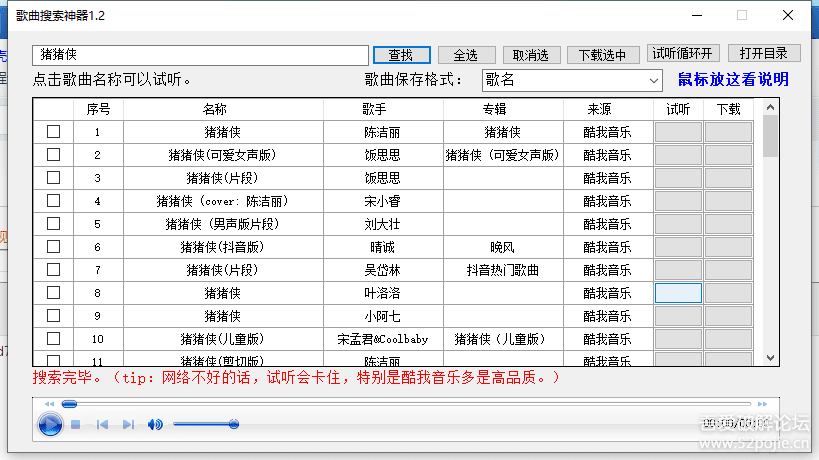The width and height of the screenshot is (819, 460).
Task: Click singer 小阿七 in row 9
Action: coord(382,316)
